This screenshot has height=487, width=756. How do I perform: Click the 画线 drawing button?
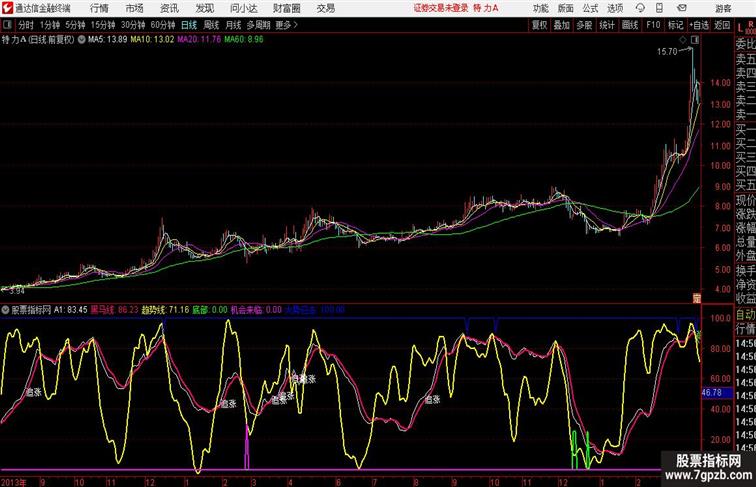(630, 25)
